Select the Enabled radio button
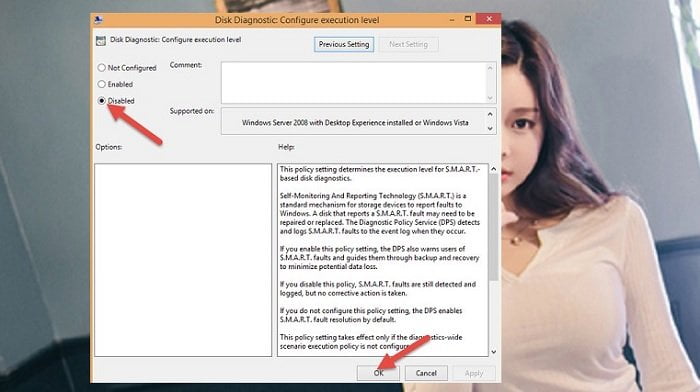This screenshot has width=700, height=392. (x=101, y=84)
